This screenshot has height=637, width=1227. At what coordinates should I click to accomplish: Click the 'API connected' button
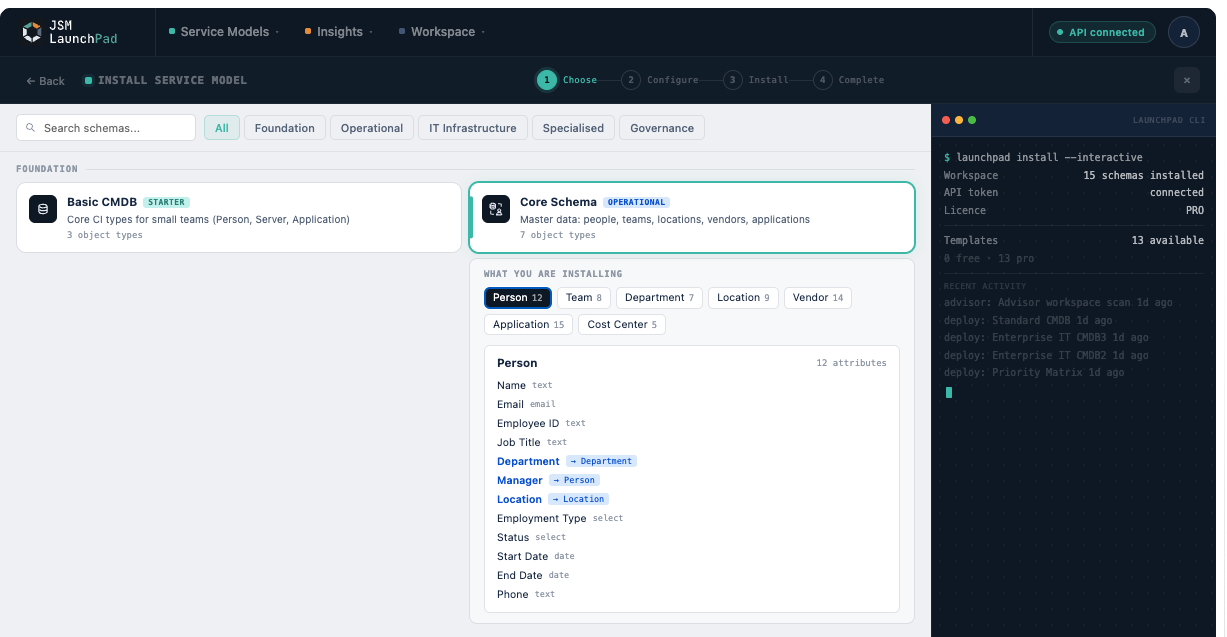pyautogui.click(x=1102, y=31)
